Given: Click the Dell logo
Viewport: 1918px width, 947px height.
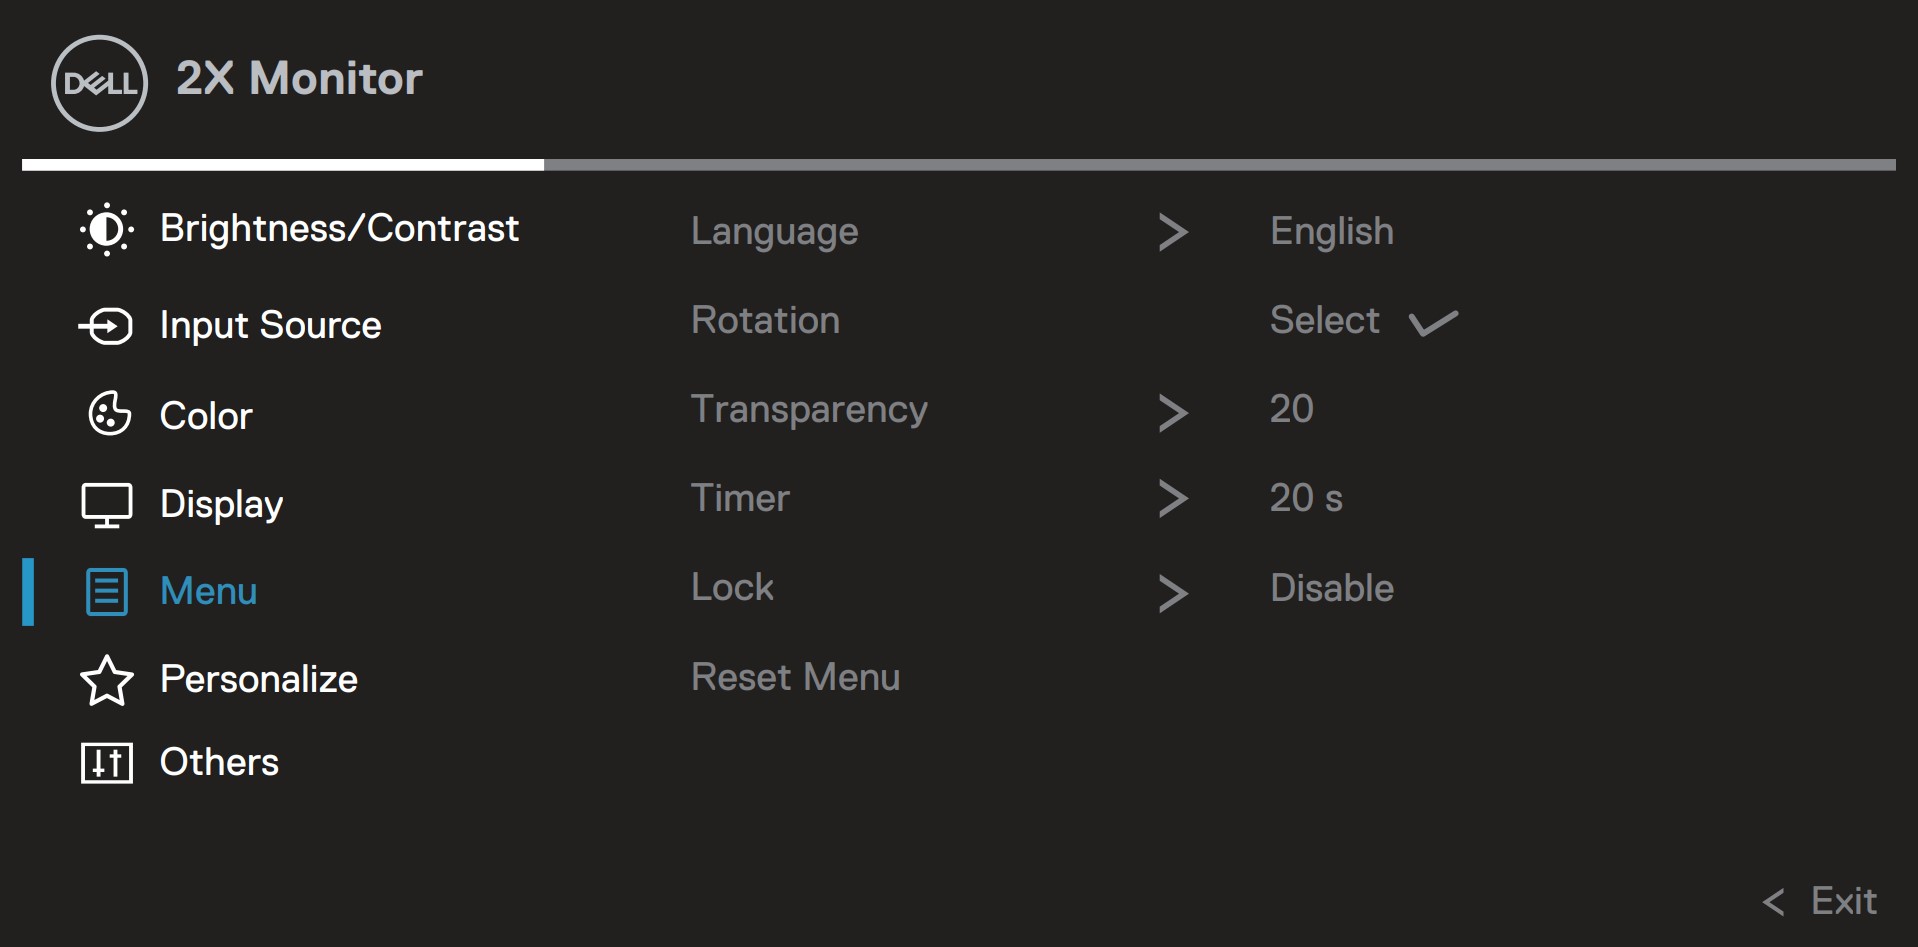Looking at the screenshot, I should pos(99,83).
